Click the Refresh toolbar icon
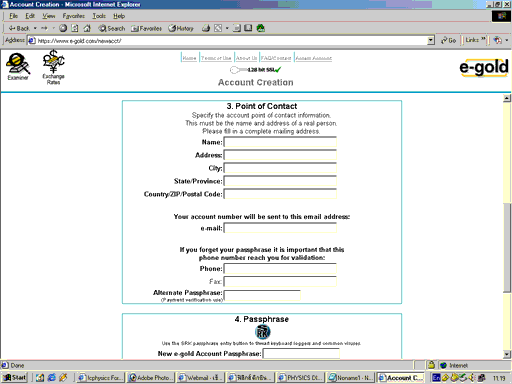The width and height of the screenshot is (512, 384). point(75,28)
